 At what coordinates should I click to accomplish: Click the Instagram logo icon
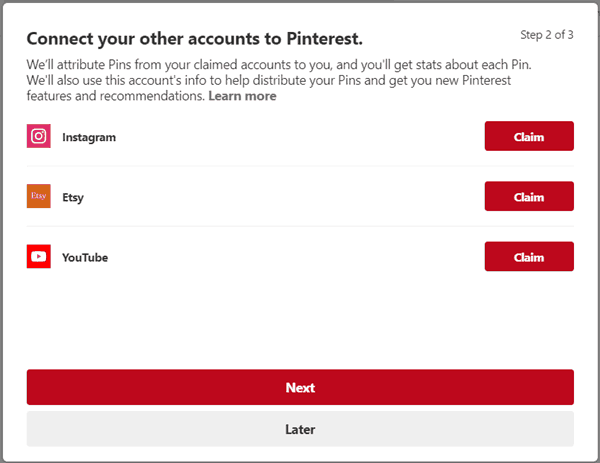39,136
